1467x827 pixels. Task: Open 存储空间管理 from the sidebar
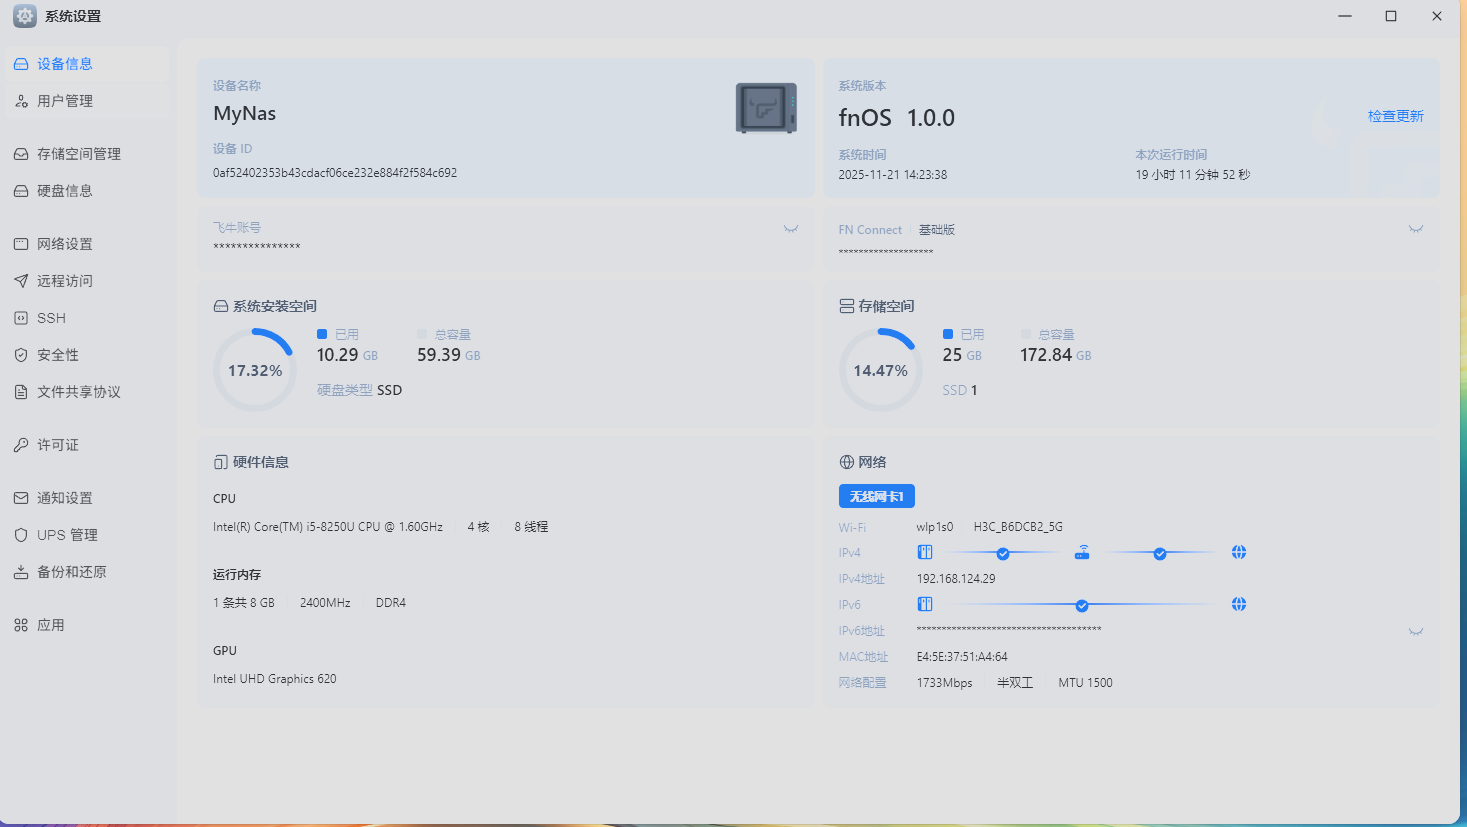tap(87, 154)
